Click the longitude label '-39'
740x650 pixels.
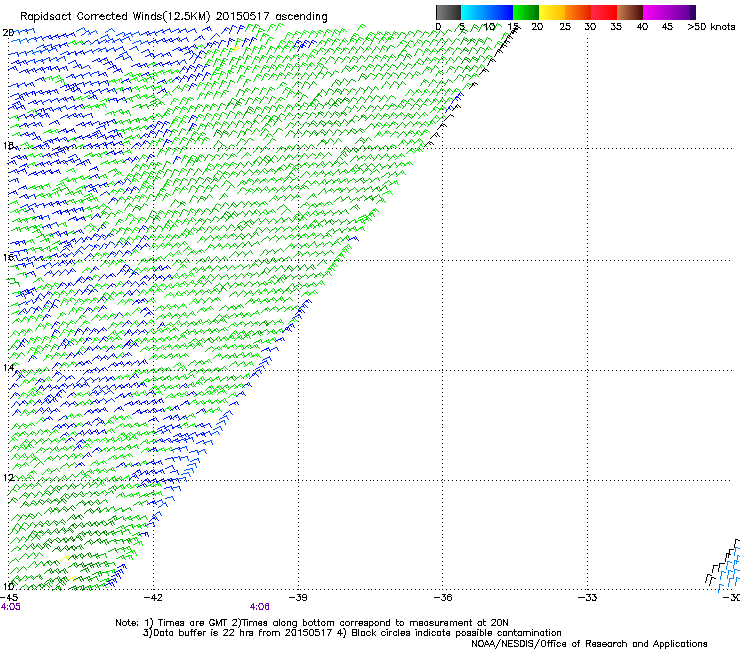click(x=298, y=598)
